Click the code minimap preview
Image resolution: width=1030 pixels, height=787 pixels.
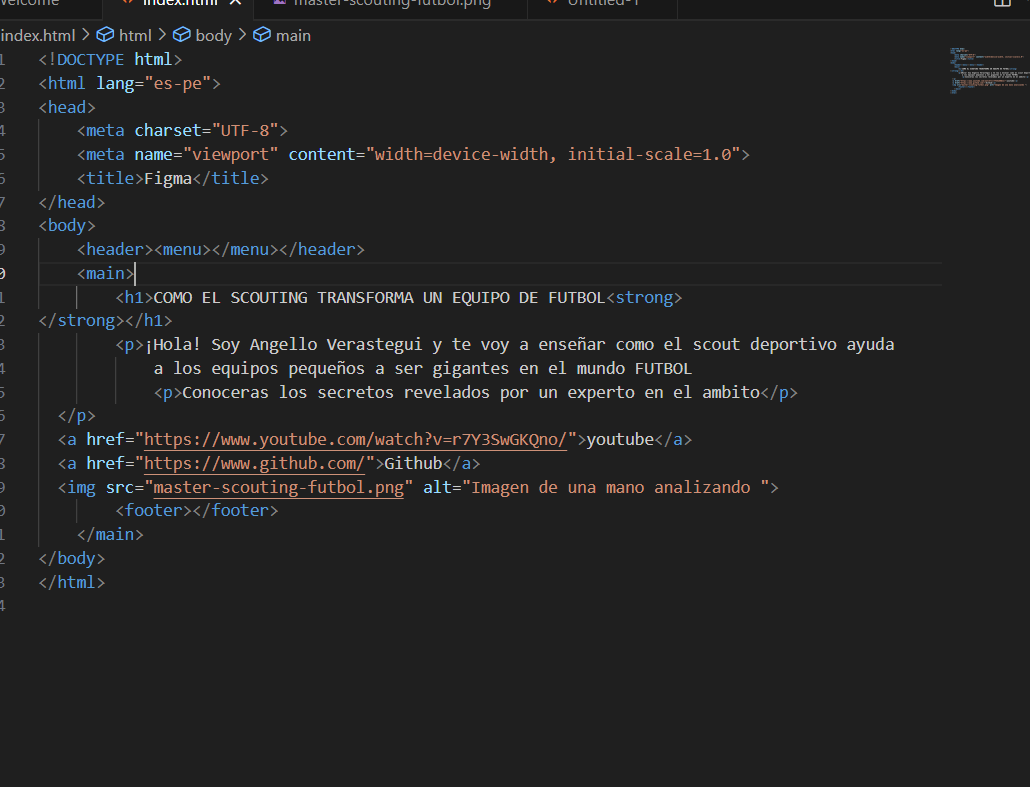pyautogui.click(x=987, y=70)
